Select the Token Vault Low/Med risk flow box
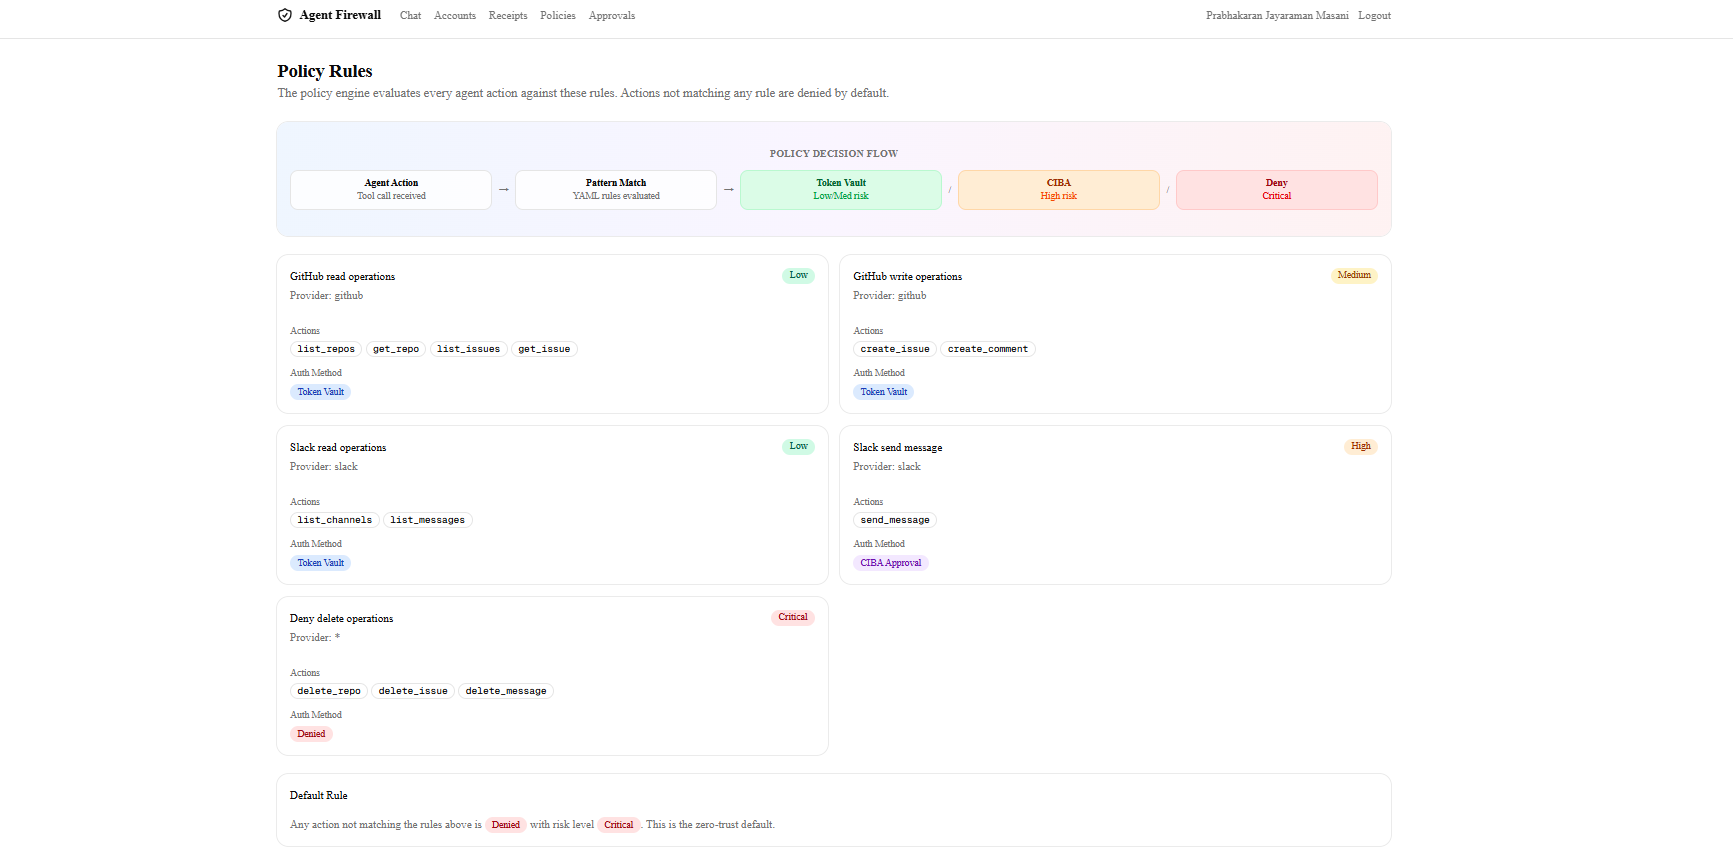 click(x=841, y=190)
